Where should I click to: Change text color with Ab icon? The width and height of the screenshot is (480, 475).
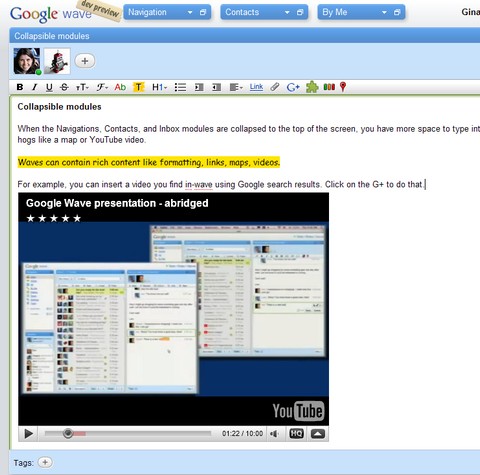click(120, 87)
